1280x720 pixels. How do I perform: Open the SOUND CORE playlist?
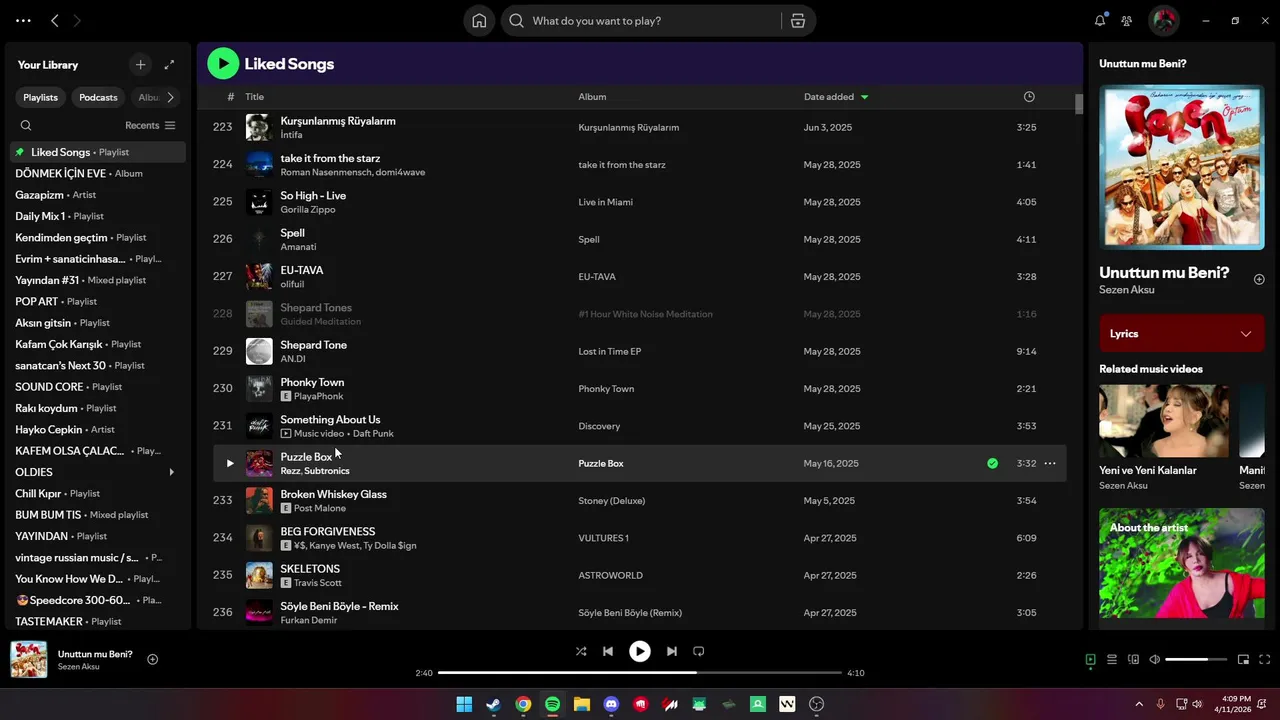98,387
